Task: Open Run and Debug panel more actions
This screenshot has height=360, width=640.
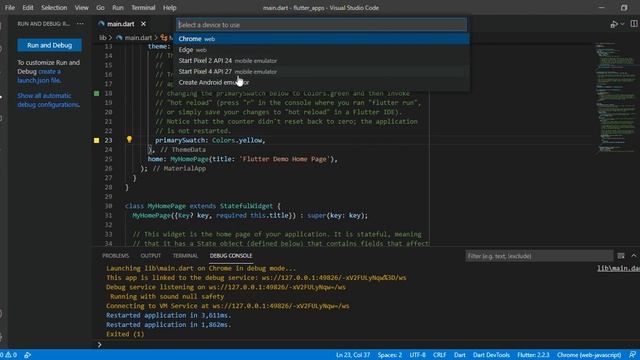Action: [x=80, y=24]
